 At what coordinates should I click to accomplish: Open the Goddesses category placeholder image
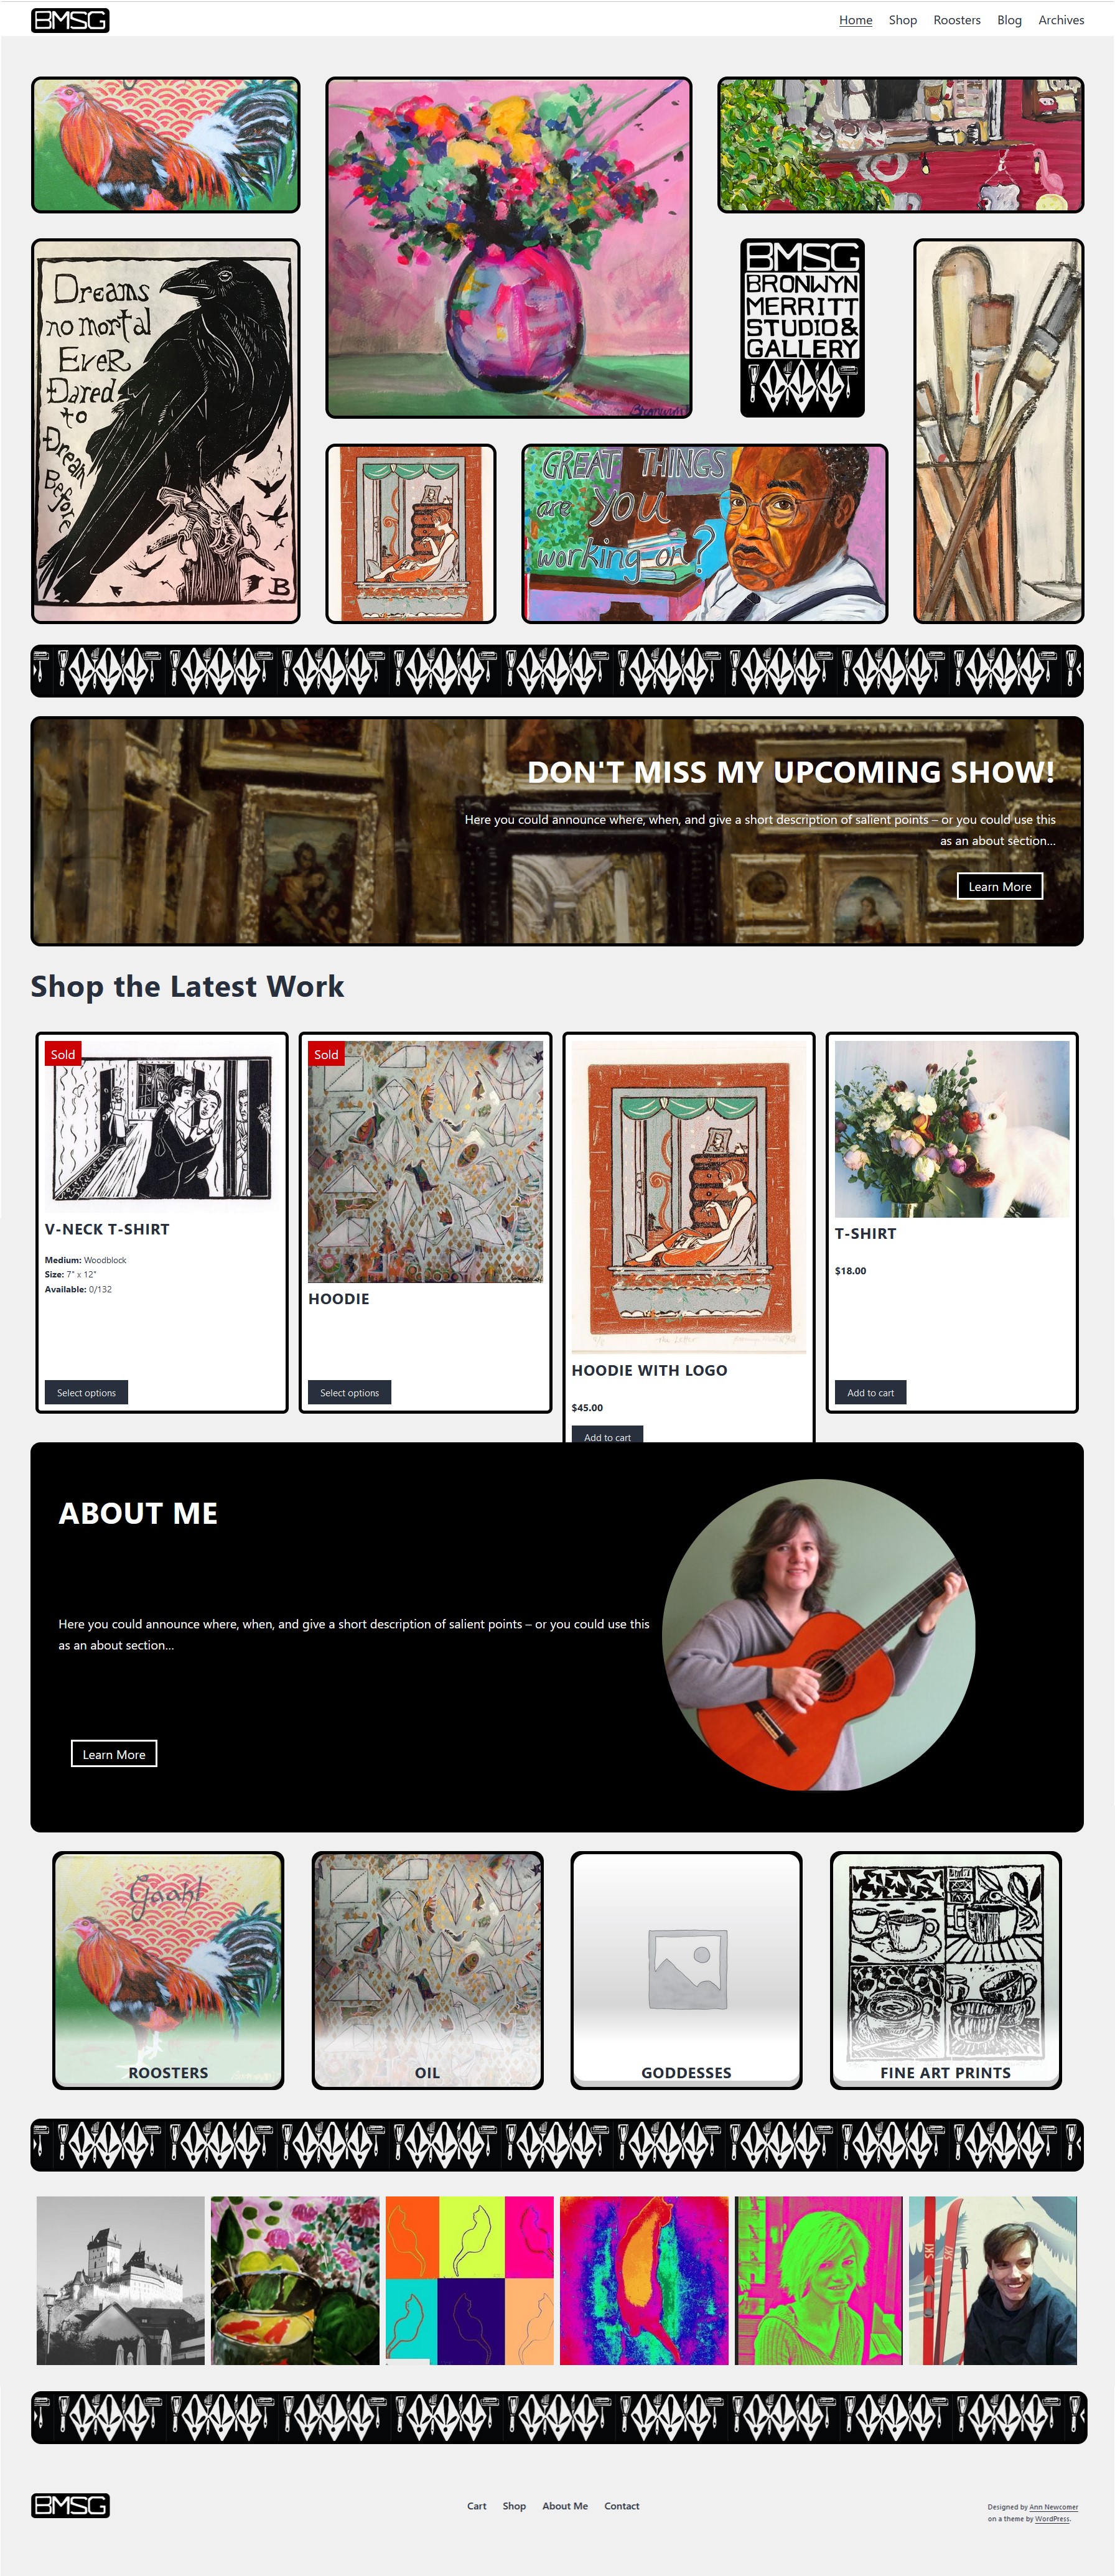tap(686, 1969)
